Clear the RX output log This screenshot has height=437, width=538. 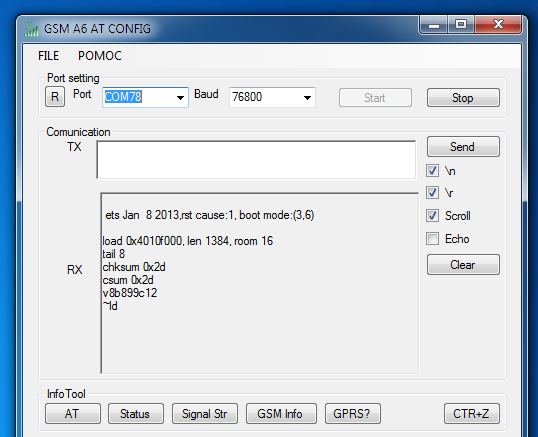click(x=463, y=265)
